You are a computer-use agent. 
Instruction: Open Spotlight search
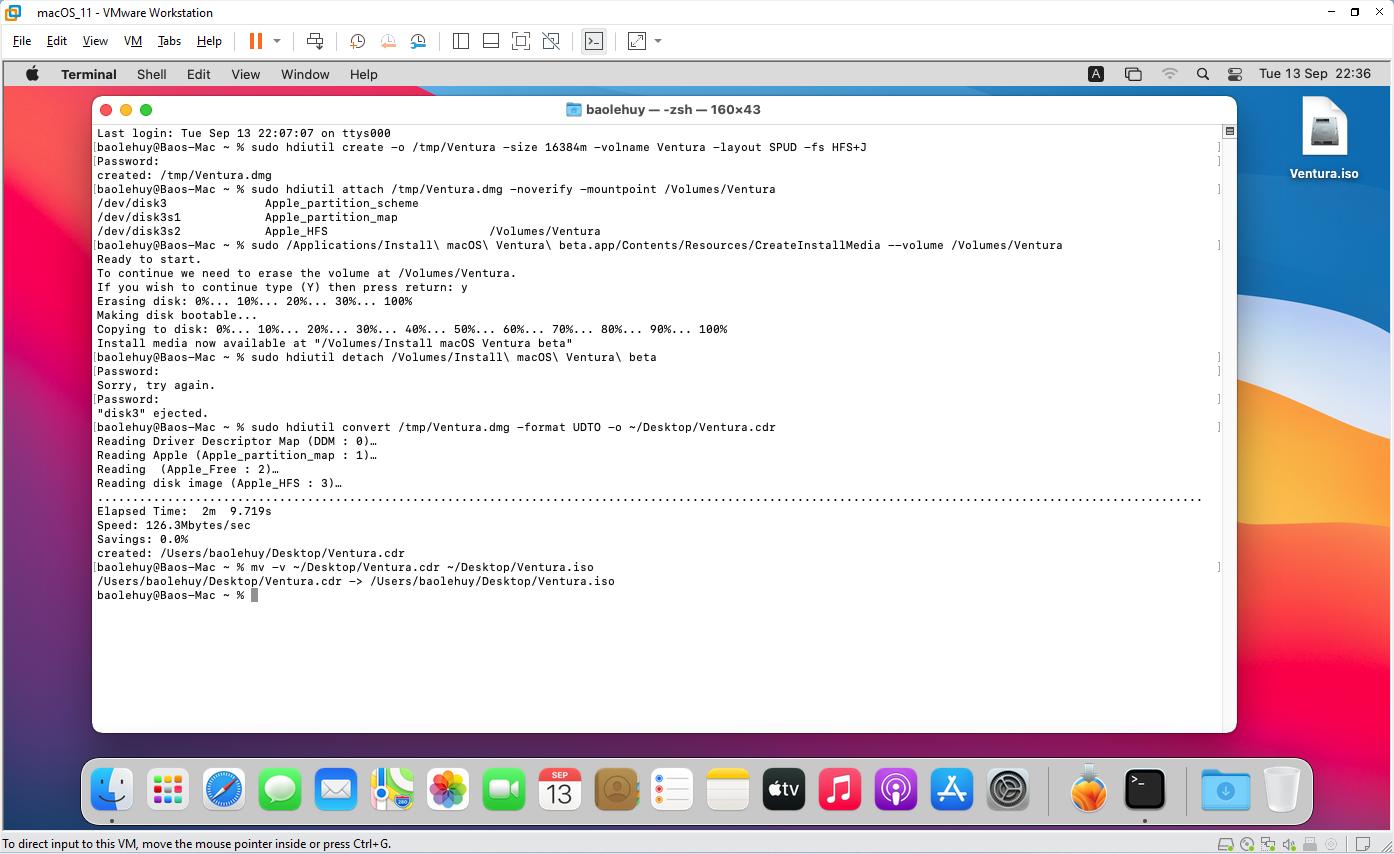click(x=1203, y=74)
